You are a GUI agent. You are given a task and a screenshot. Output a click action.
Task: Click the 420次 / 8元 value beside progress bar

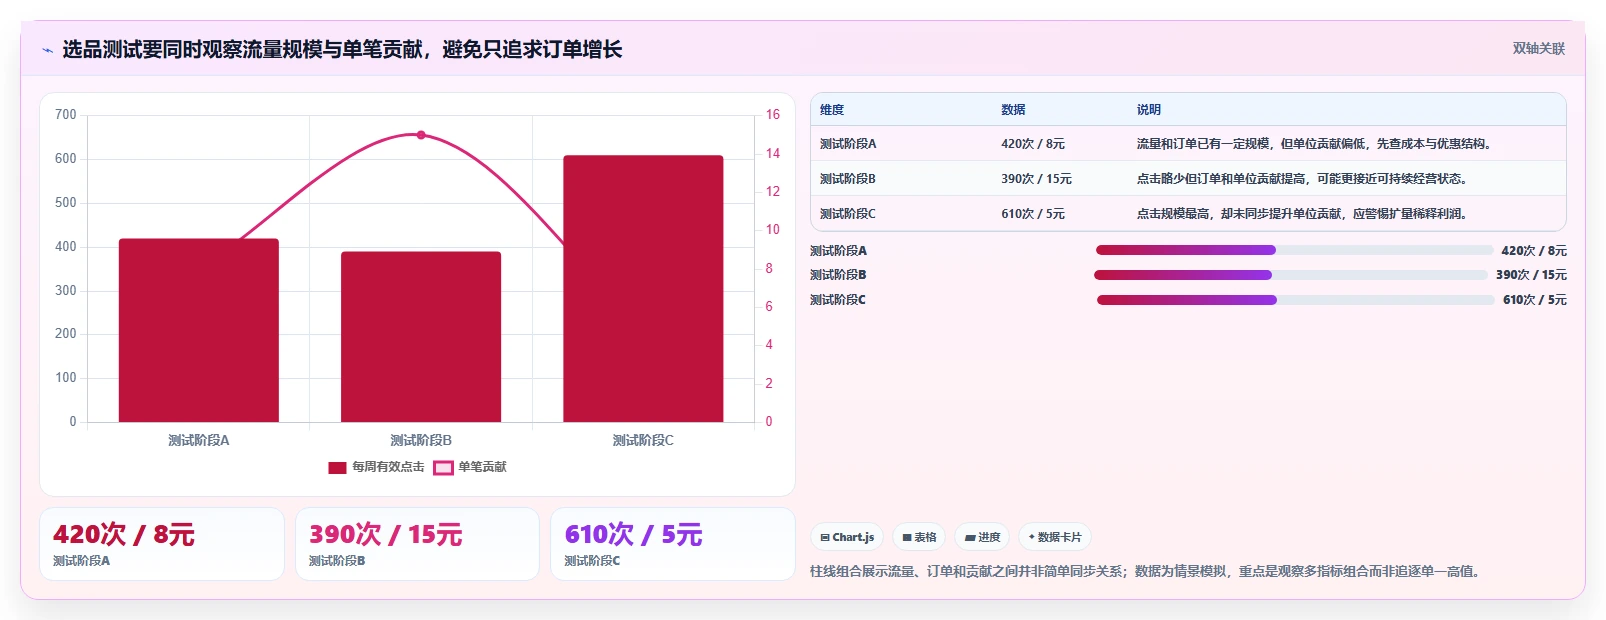1534,251
